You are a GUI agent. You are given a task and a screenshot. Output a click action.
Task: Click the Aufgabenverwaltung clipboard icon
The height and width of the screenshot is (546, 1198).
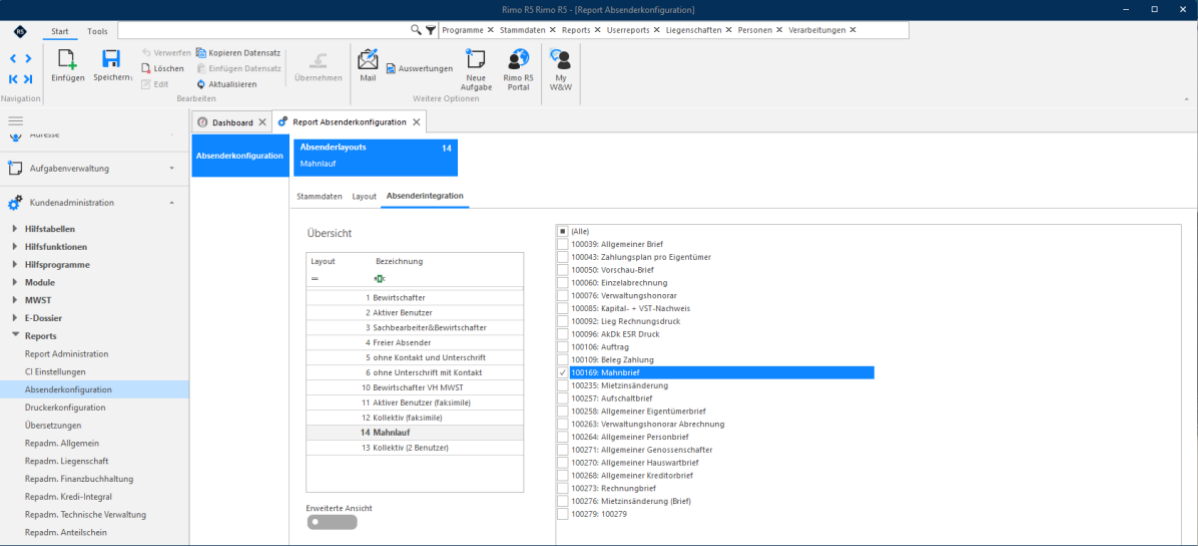pyautogui.click(x=15, y=168)
